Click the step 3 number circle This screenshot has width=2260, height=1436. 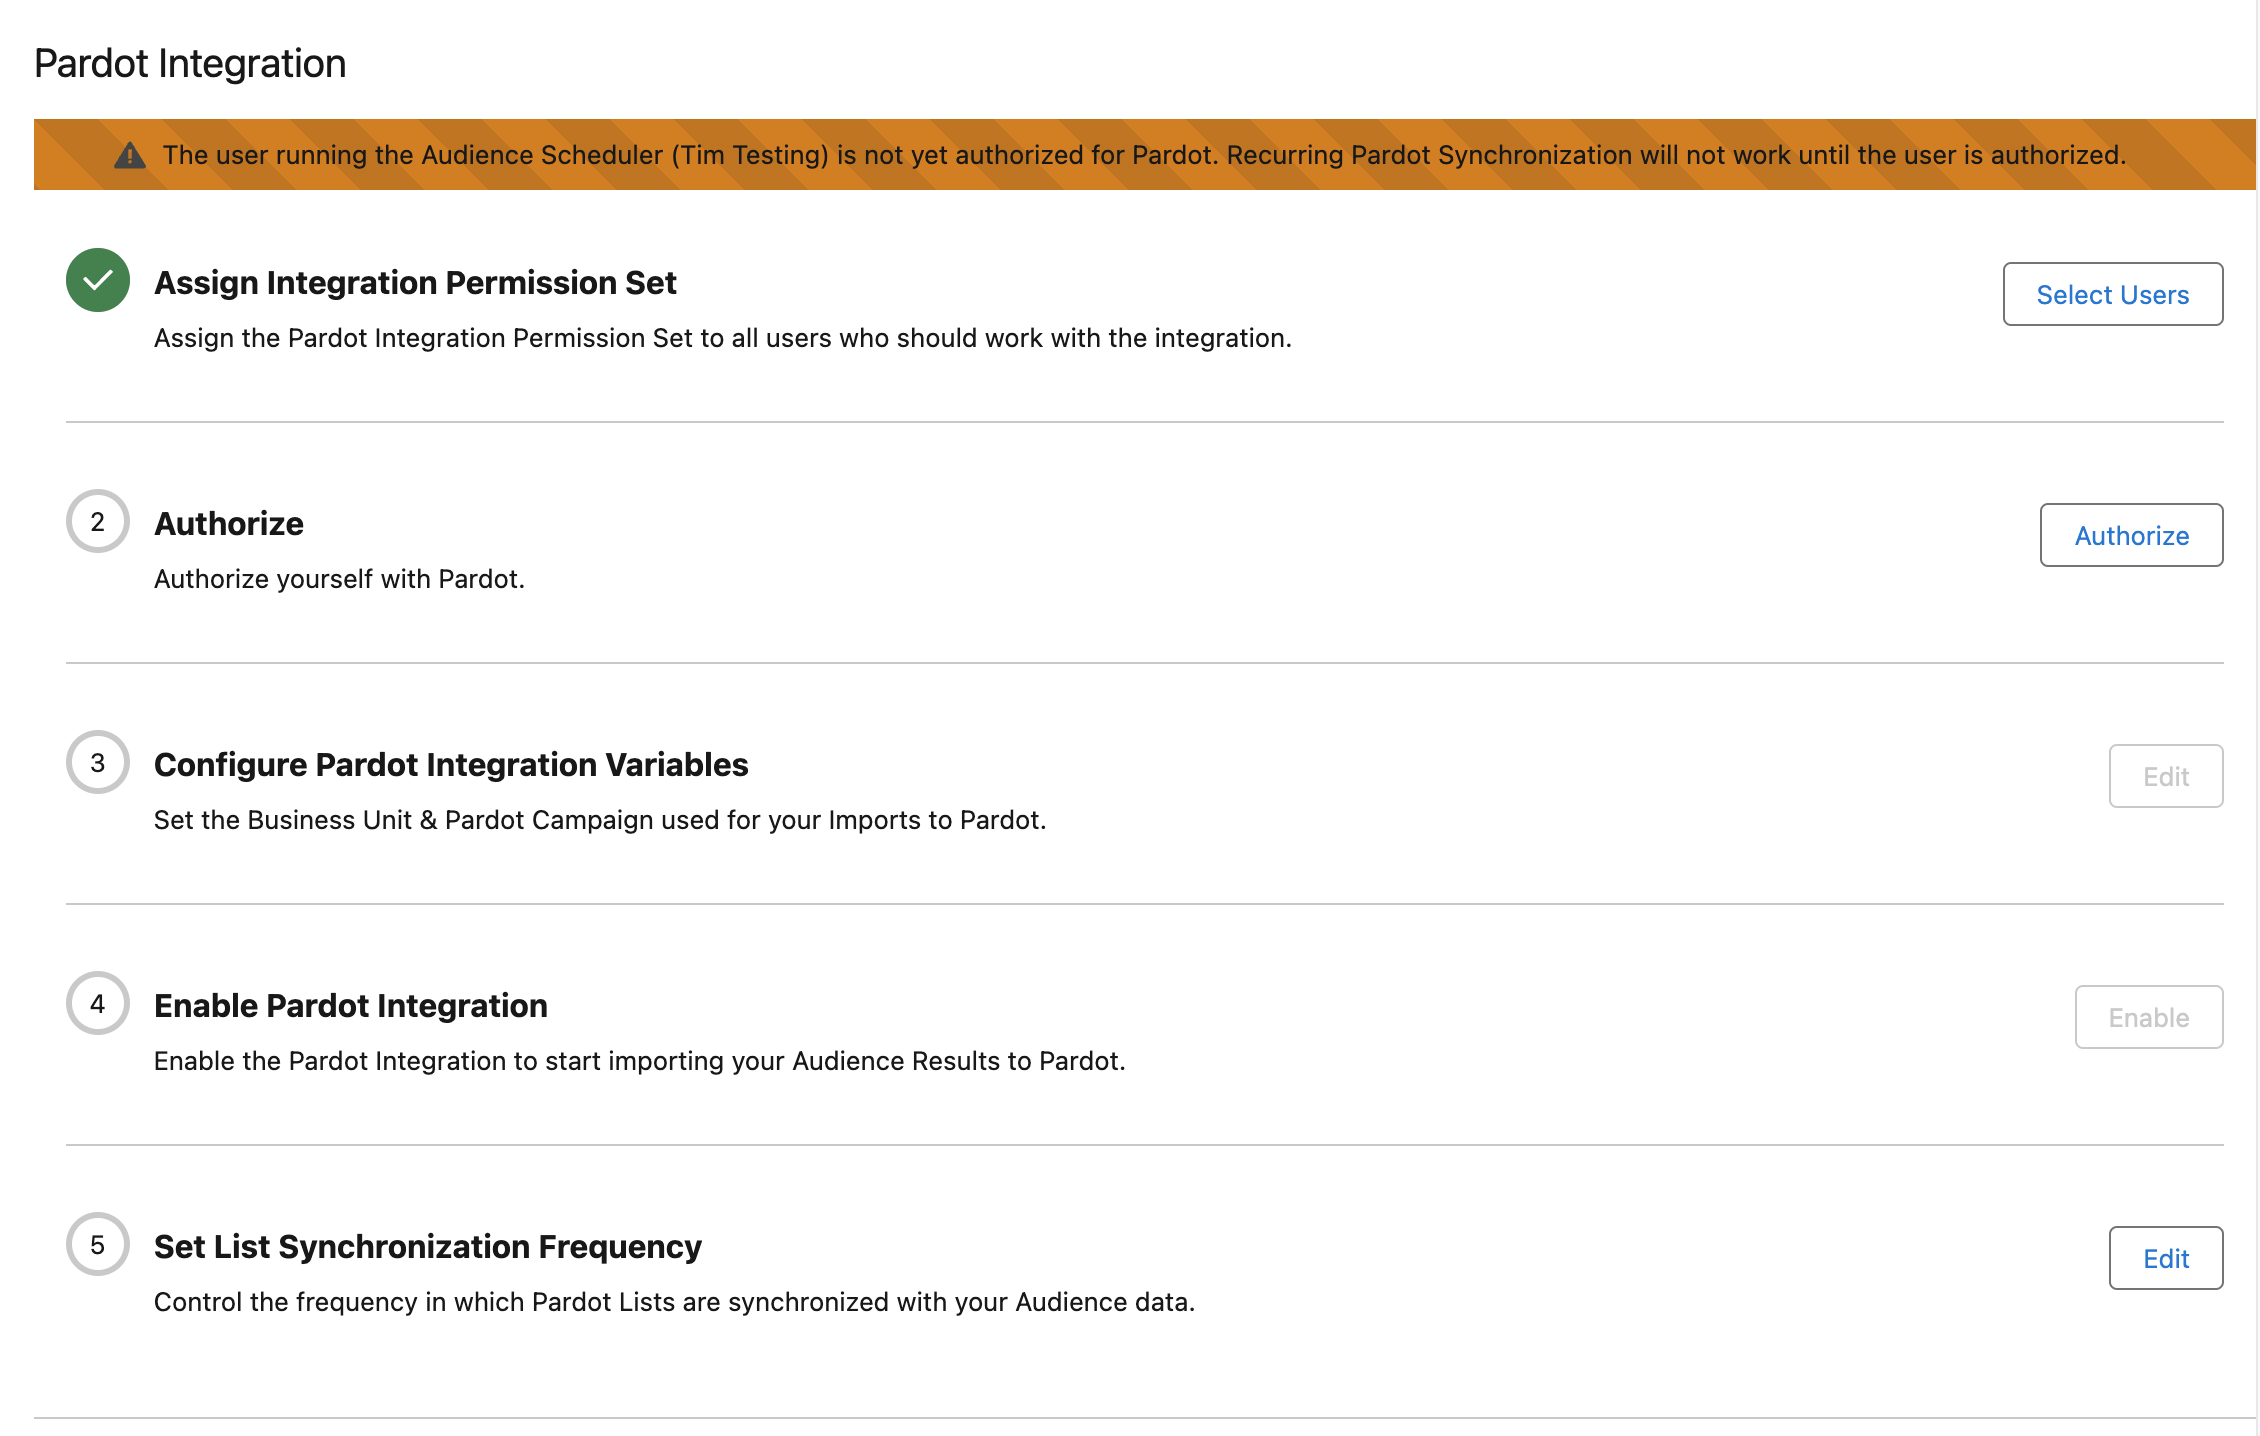coord(97,762)
